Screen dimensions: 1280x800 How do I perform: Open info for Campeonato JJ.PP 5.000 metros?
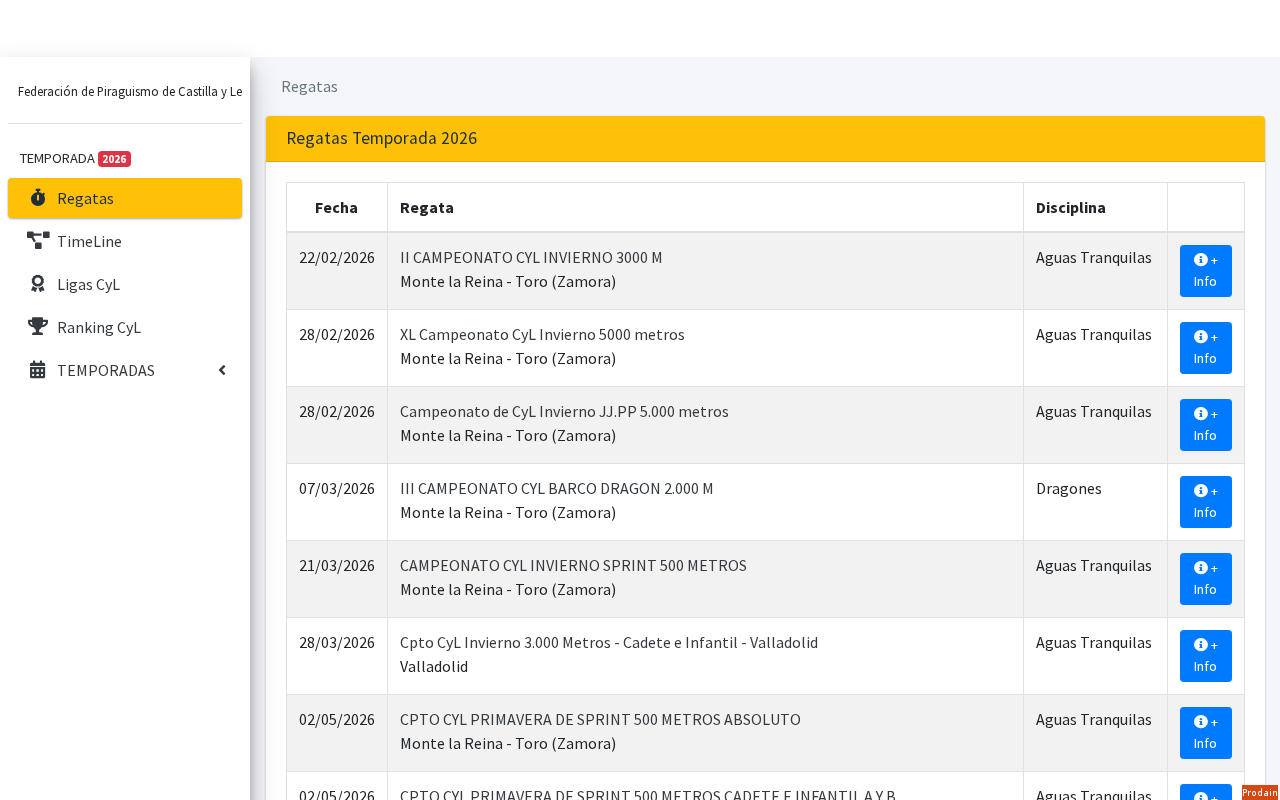point(1206,425)
